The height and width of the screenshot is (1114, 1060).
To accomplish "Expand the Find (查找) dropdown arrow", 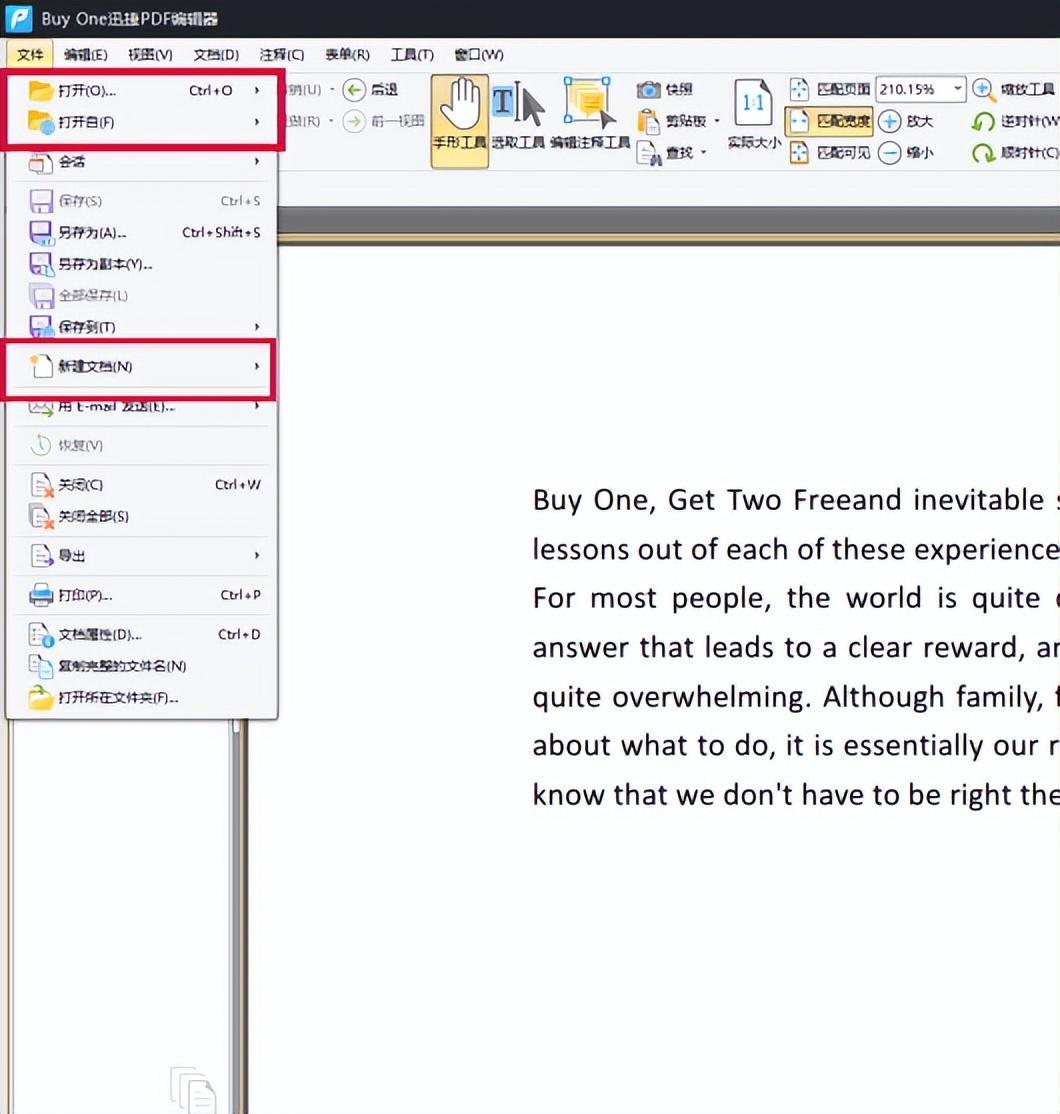I will (x=703, y=153).
